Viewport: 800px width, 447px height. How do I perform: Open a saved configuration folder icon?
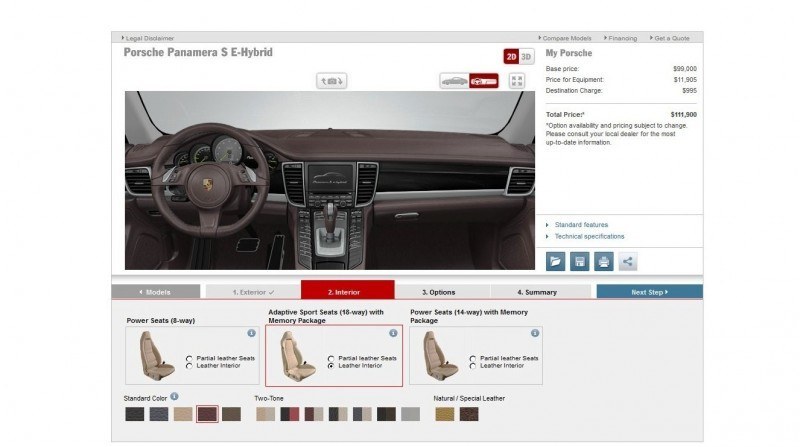point(556,262)
